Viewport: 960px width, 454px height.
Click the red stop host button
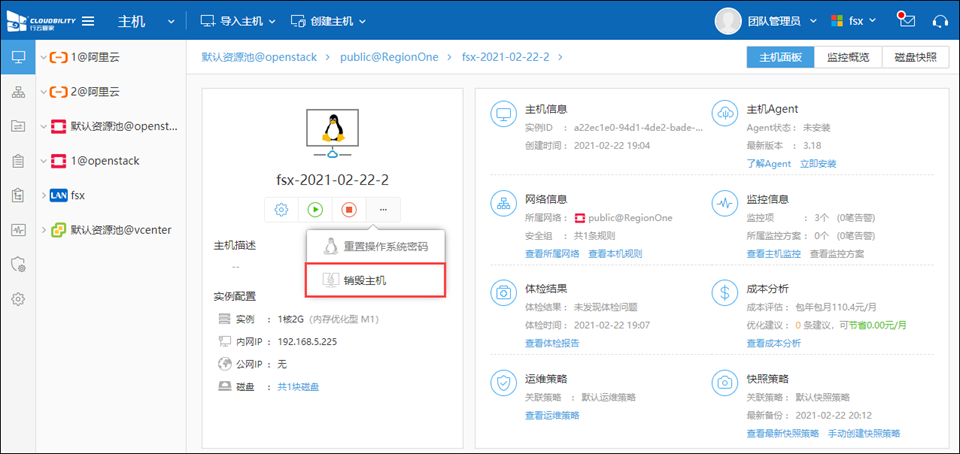[349, 210]
